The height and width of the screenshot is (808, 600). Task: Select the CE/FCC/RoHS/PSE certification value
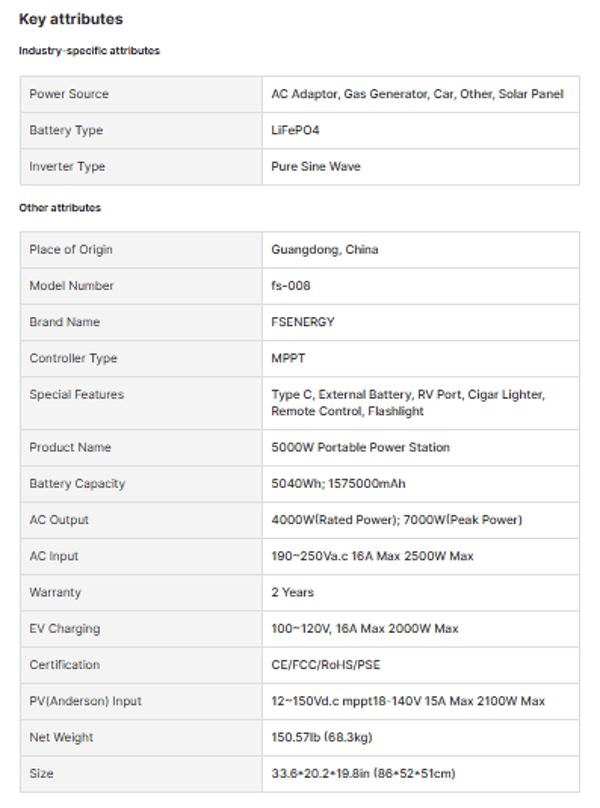pyautogui.click(x=325, y=665)
